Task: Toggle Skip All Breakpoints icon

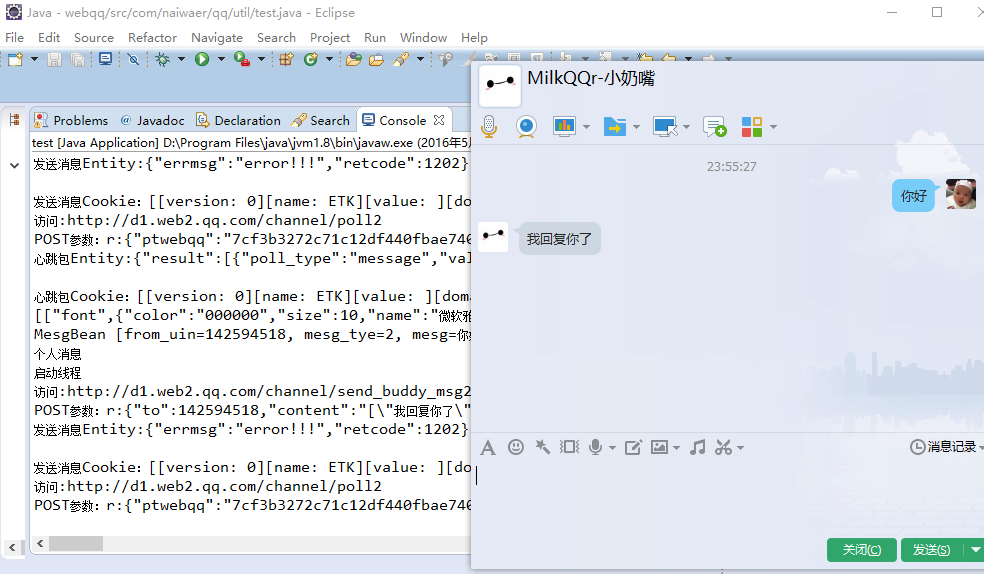Action: (133, 59)
